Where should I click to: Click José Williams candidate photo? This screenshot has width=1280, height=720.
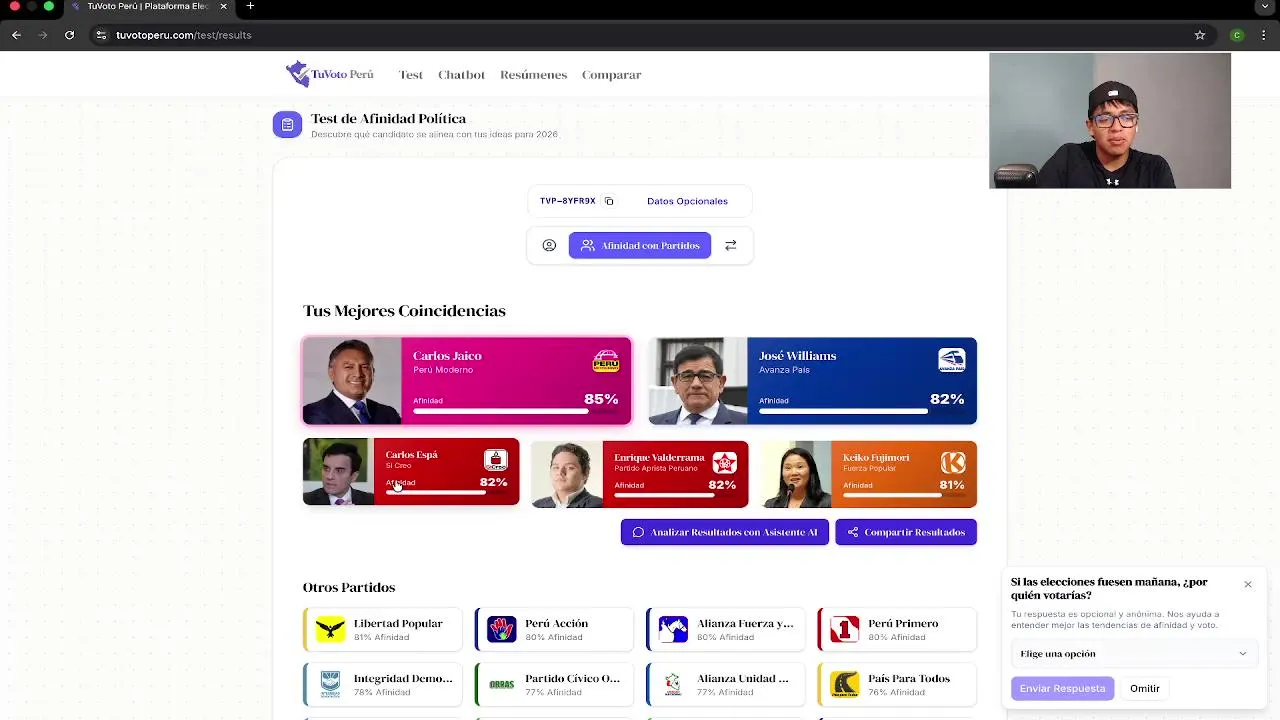pos(697,381)
